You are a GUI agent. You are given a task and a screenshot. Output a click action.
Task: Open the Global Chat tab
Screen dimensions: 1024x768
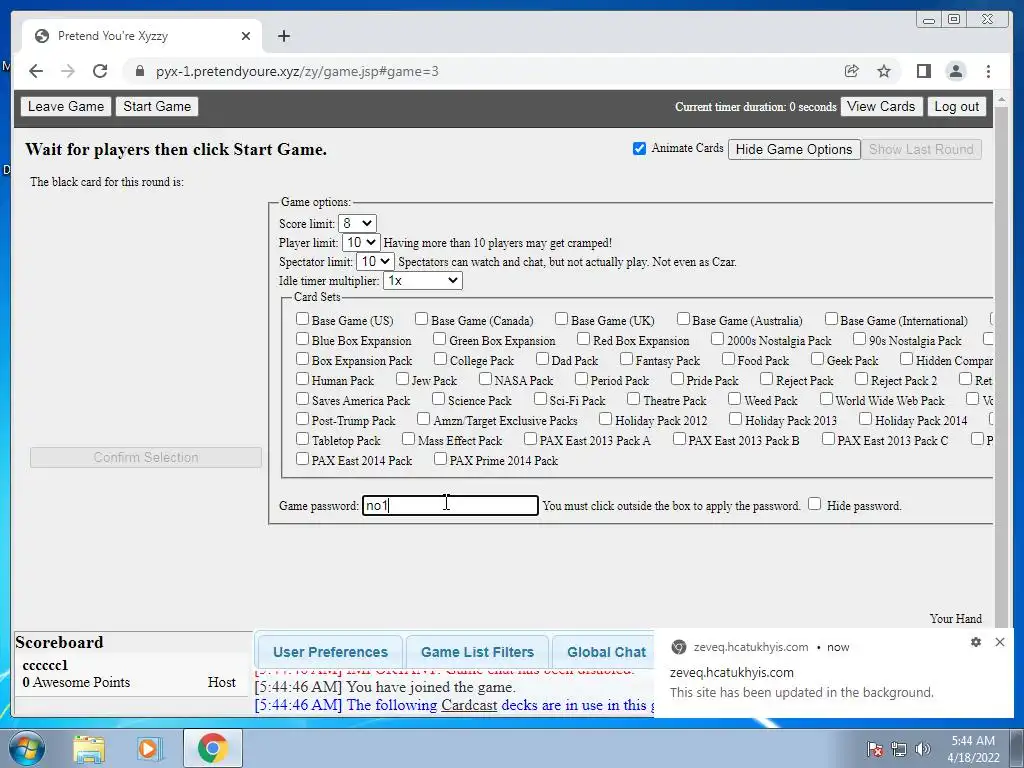click(x=605, y=652)
